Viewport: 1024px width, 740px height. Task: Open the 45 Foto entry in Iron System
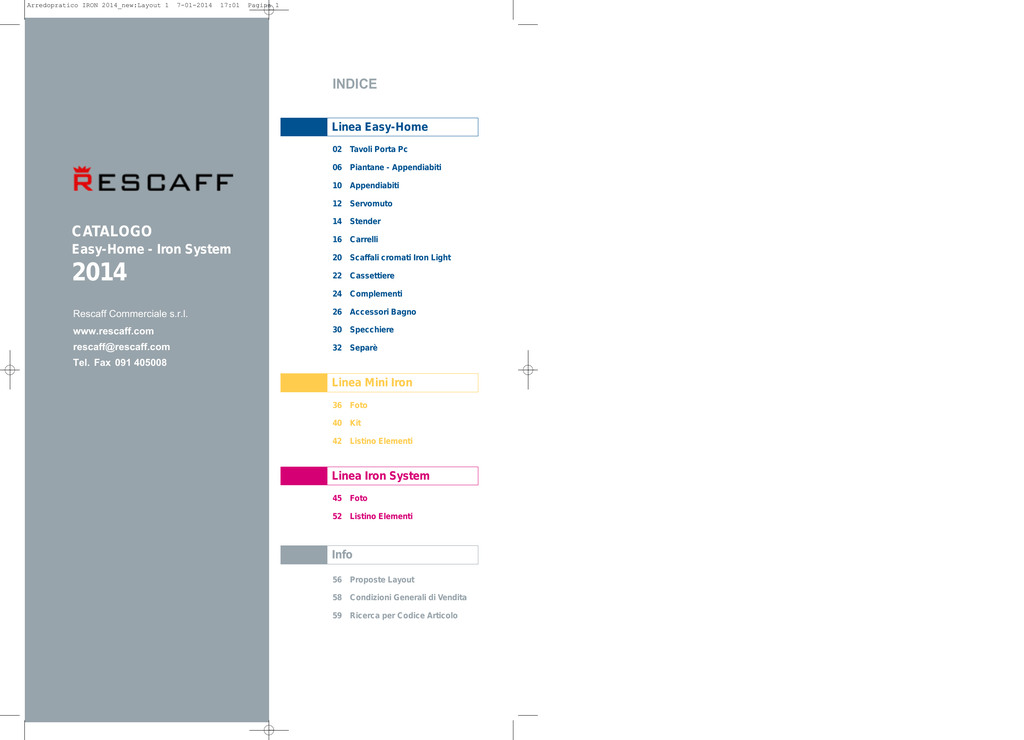point(350,498)
